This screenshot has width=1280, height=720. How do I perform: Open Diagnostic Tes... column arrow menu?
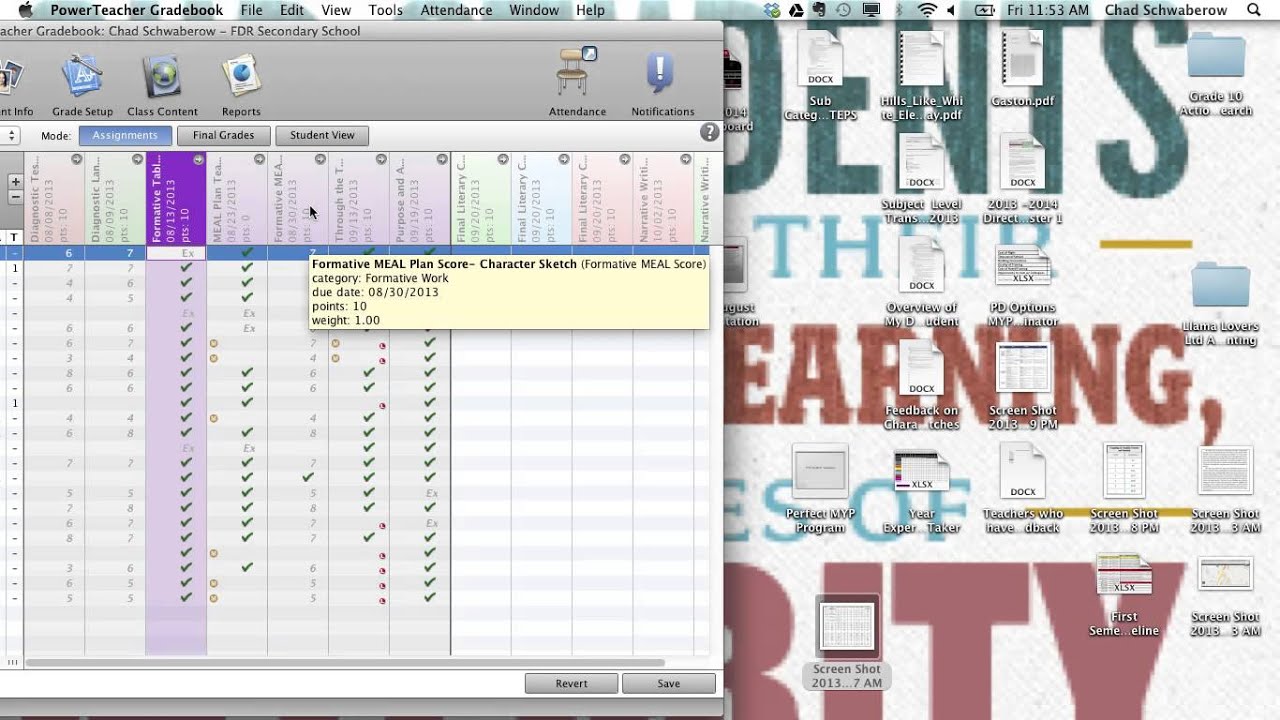coord(77,160)
